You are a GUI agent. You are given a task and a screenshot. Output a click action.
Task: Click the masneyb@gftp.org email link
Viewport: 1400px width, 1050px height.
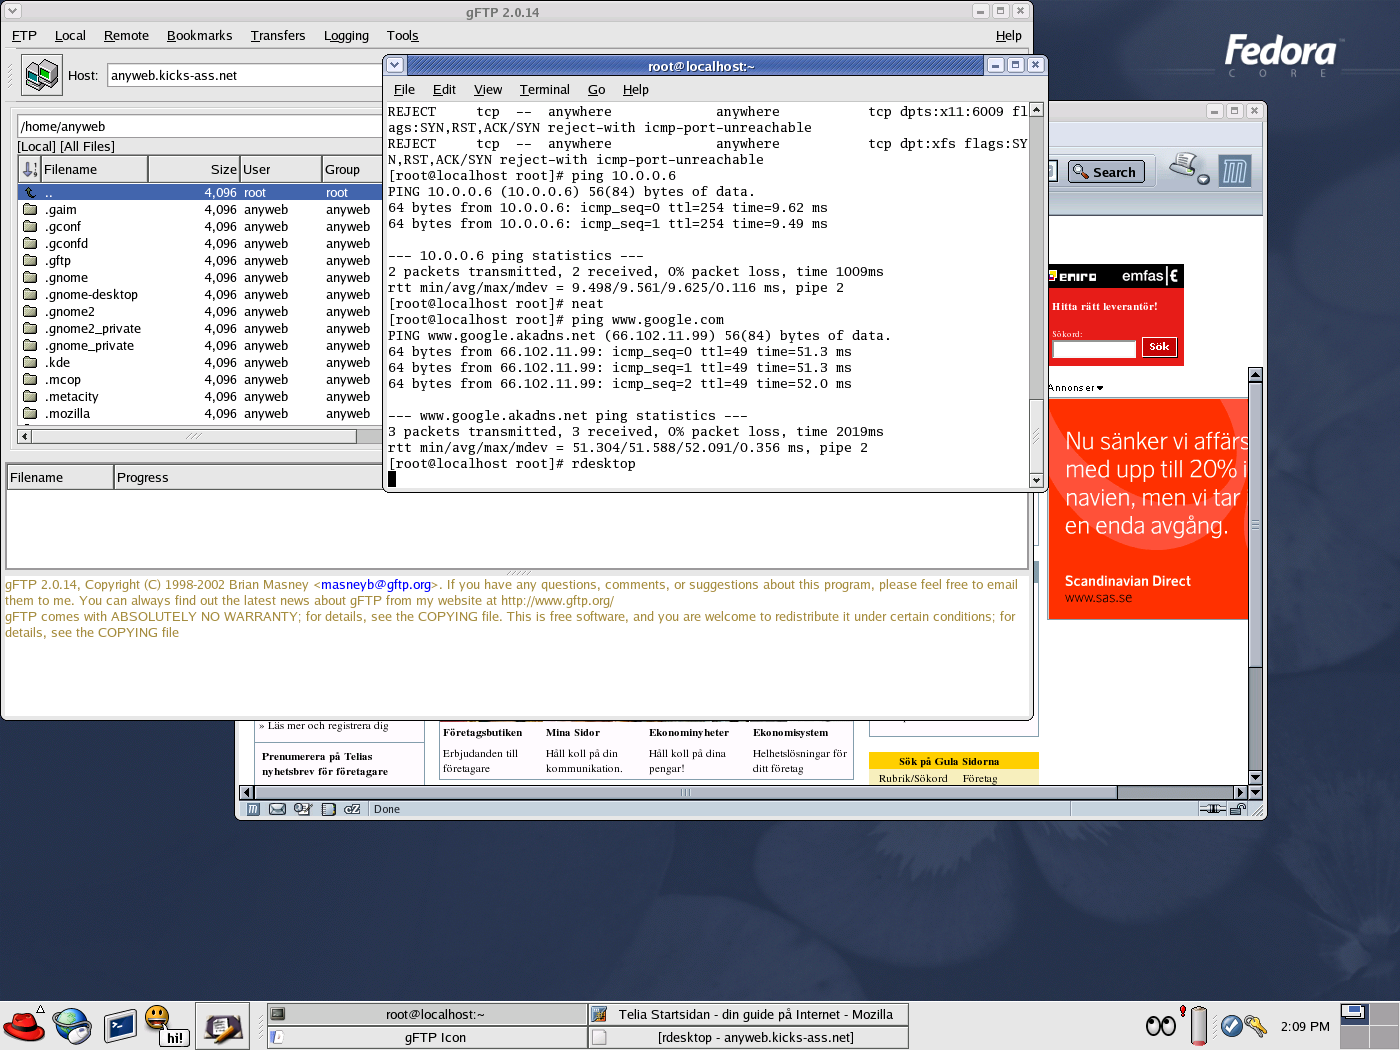pyautogui.click(x=376, y=585)
